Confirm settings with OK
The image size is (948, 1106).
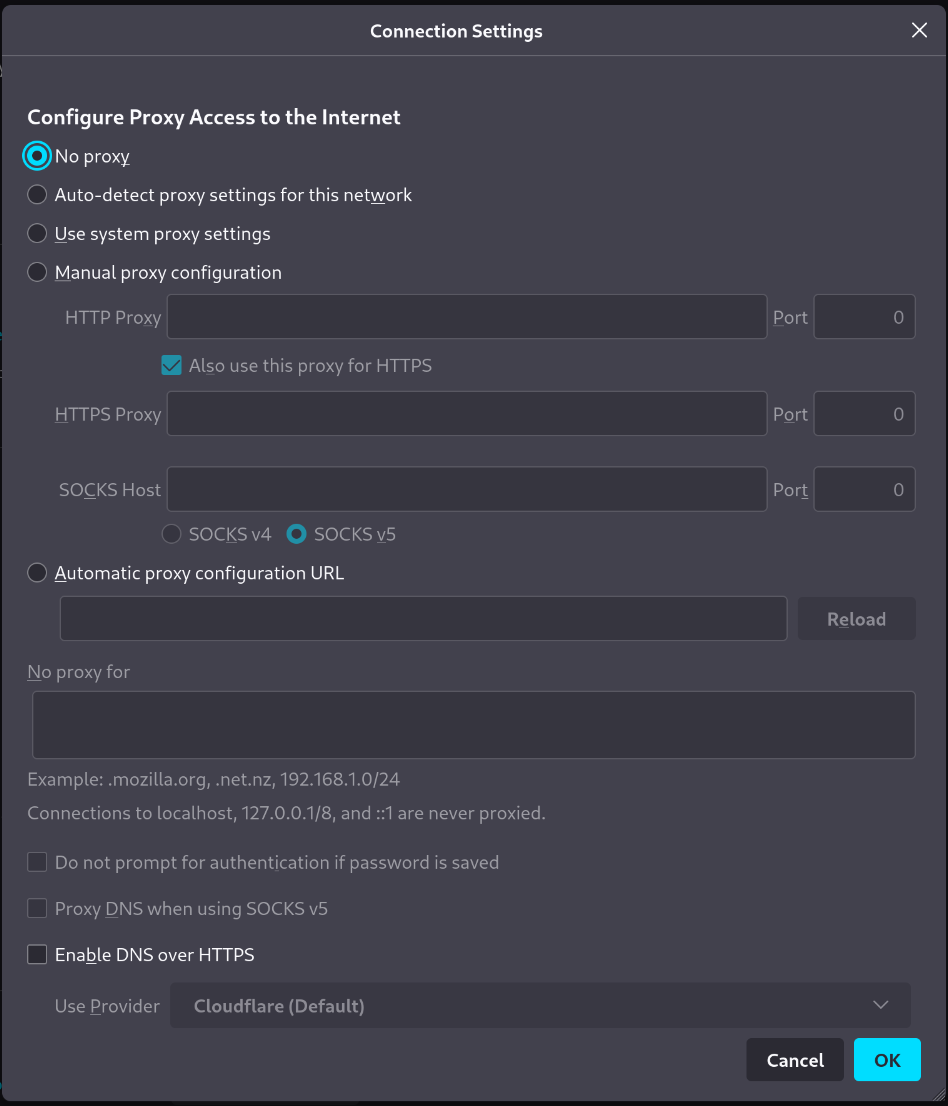pyautogui.click(x=887, y=1059)
